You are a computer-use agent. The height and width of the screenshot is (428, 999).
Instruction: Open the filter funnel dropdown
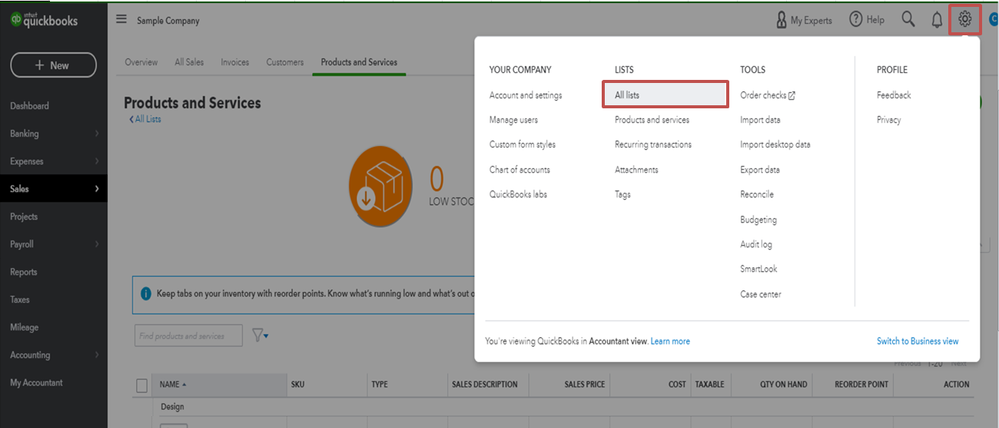tap(260, 336)
